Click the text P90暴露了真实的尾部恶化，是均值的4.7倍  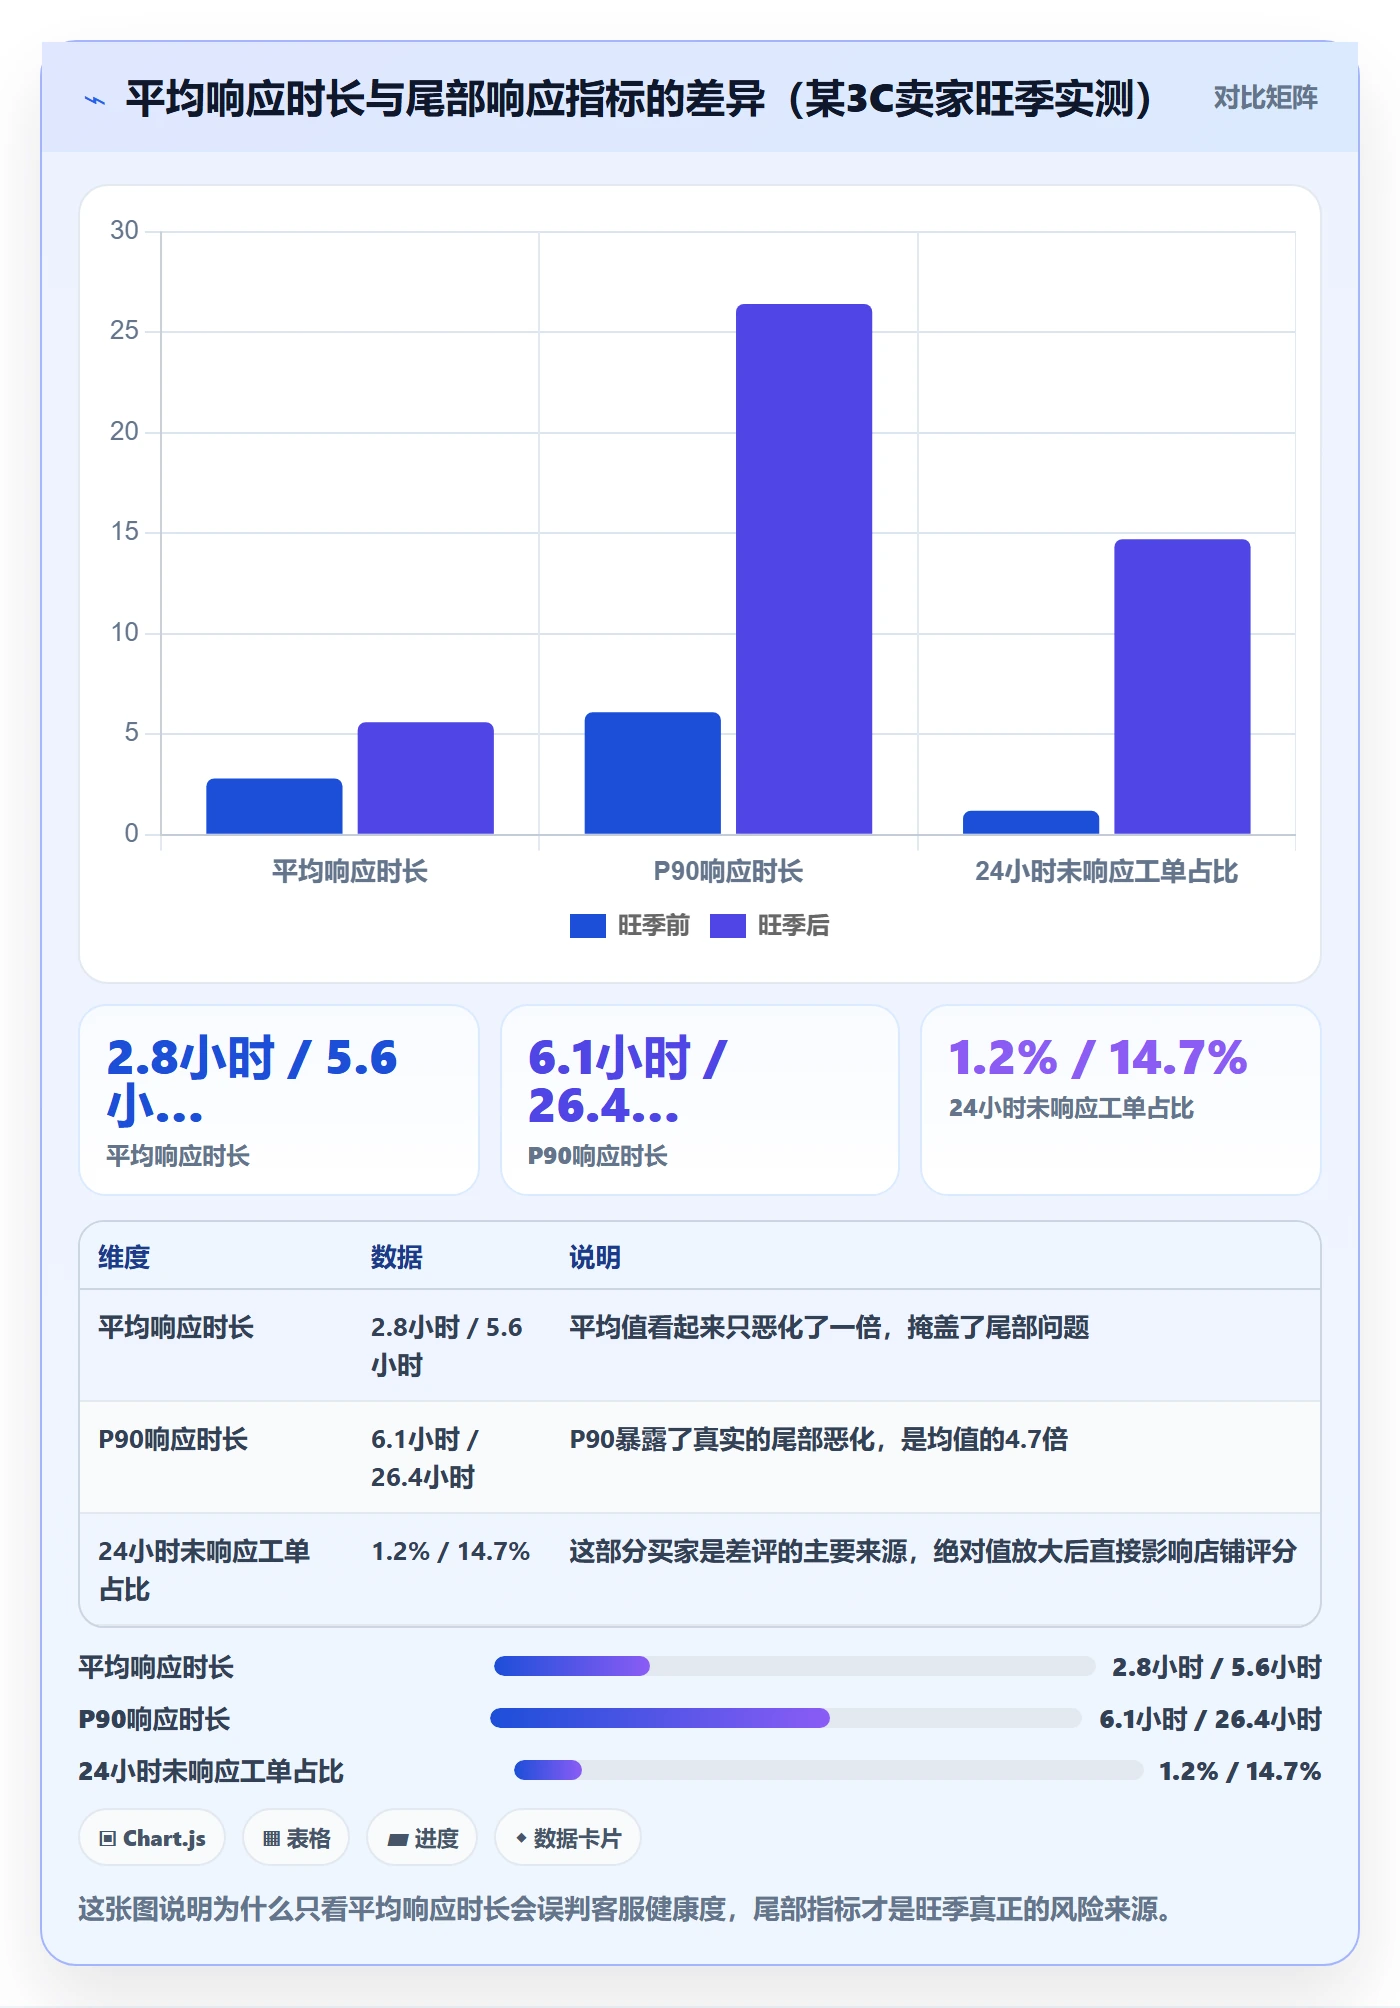pos(819,1439)
